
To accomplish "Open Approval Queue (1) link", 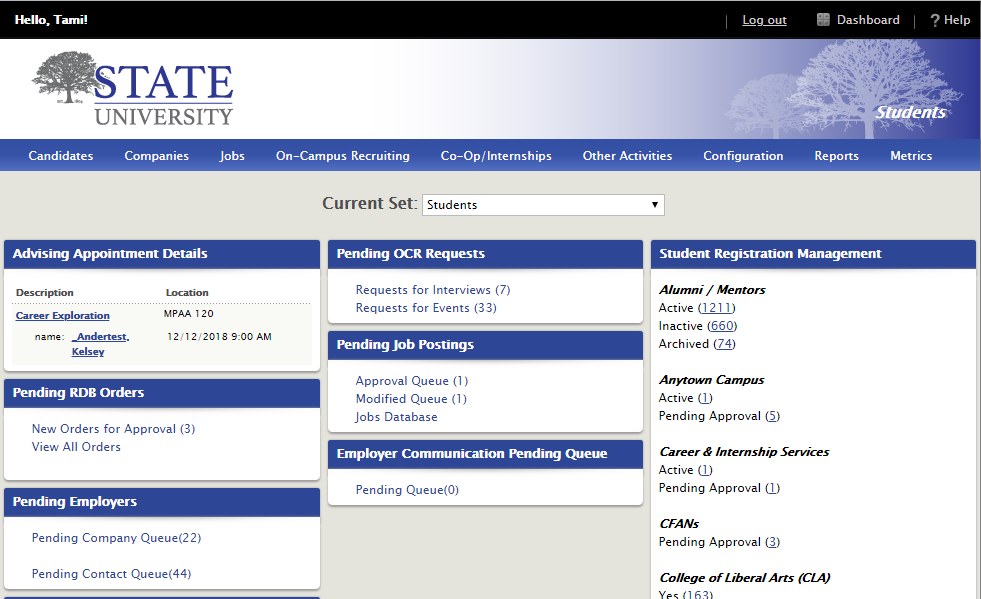I will (x=412, y=381).
